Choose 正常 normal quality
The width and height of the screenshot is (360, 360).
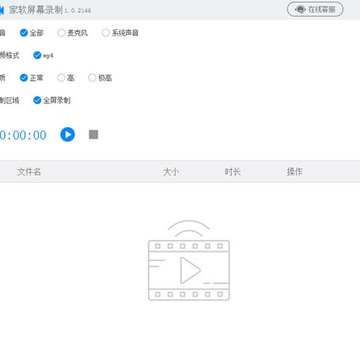[32, 78]
